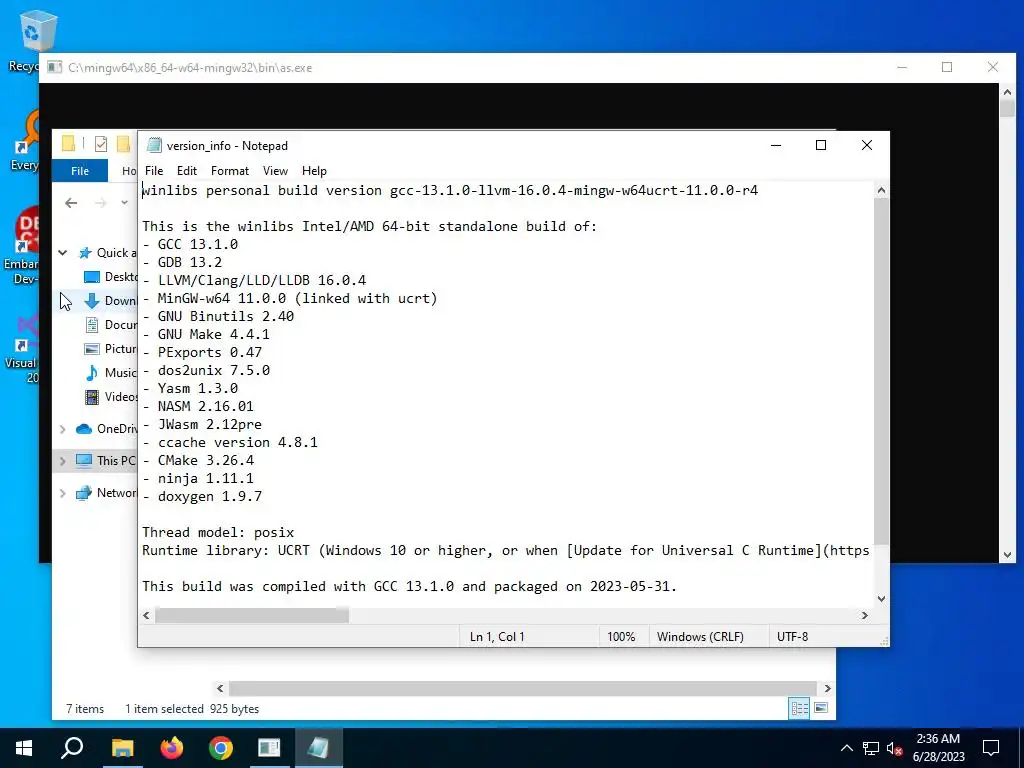Open Pictures in navigation pane
1024x768 pixels.
(111, 349)
